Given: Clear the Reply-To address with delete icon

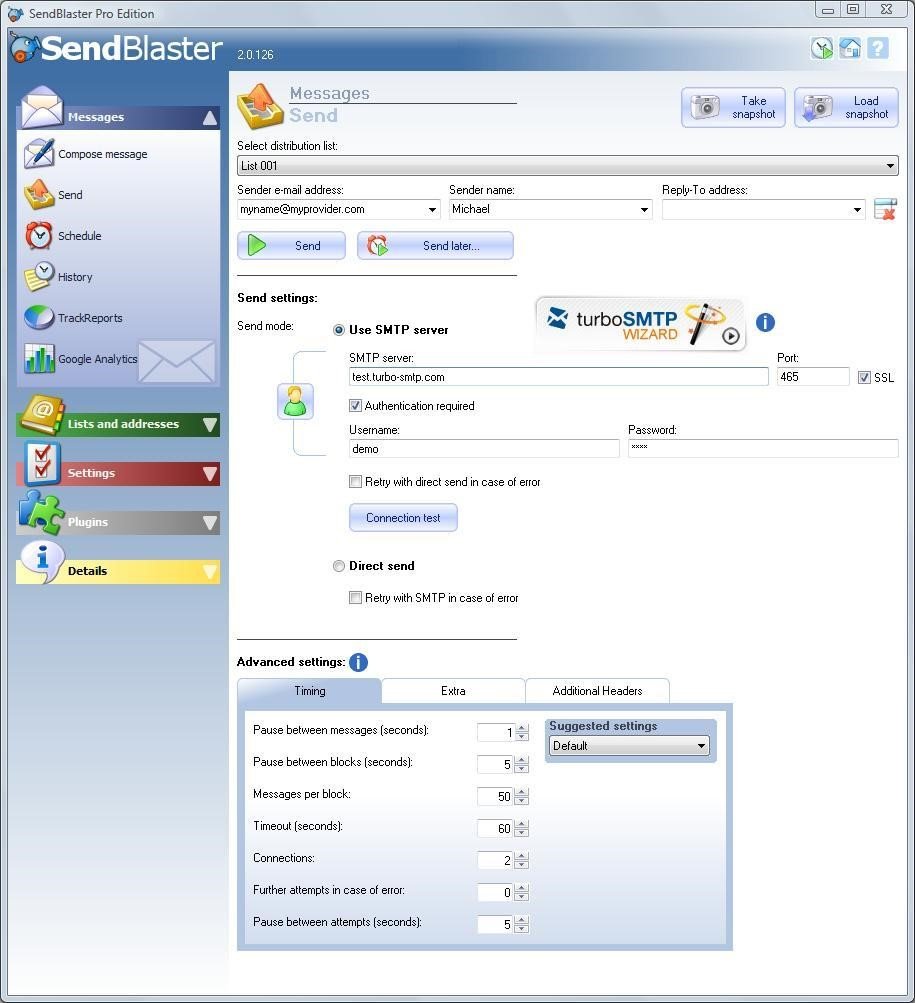Looking at the screenshot, I should click(x=885, y=209).
